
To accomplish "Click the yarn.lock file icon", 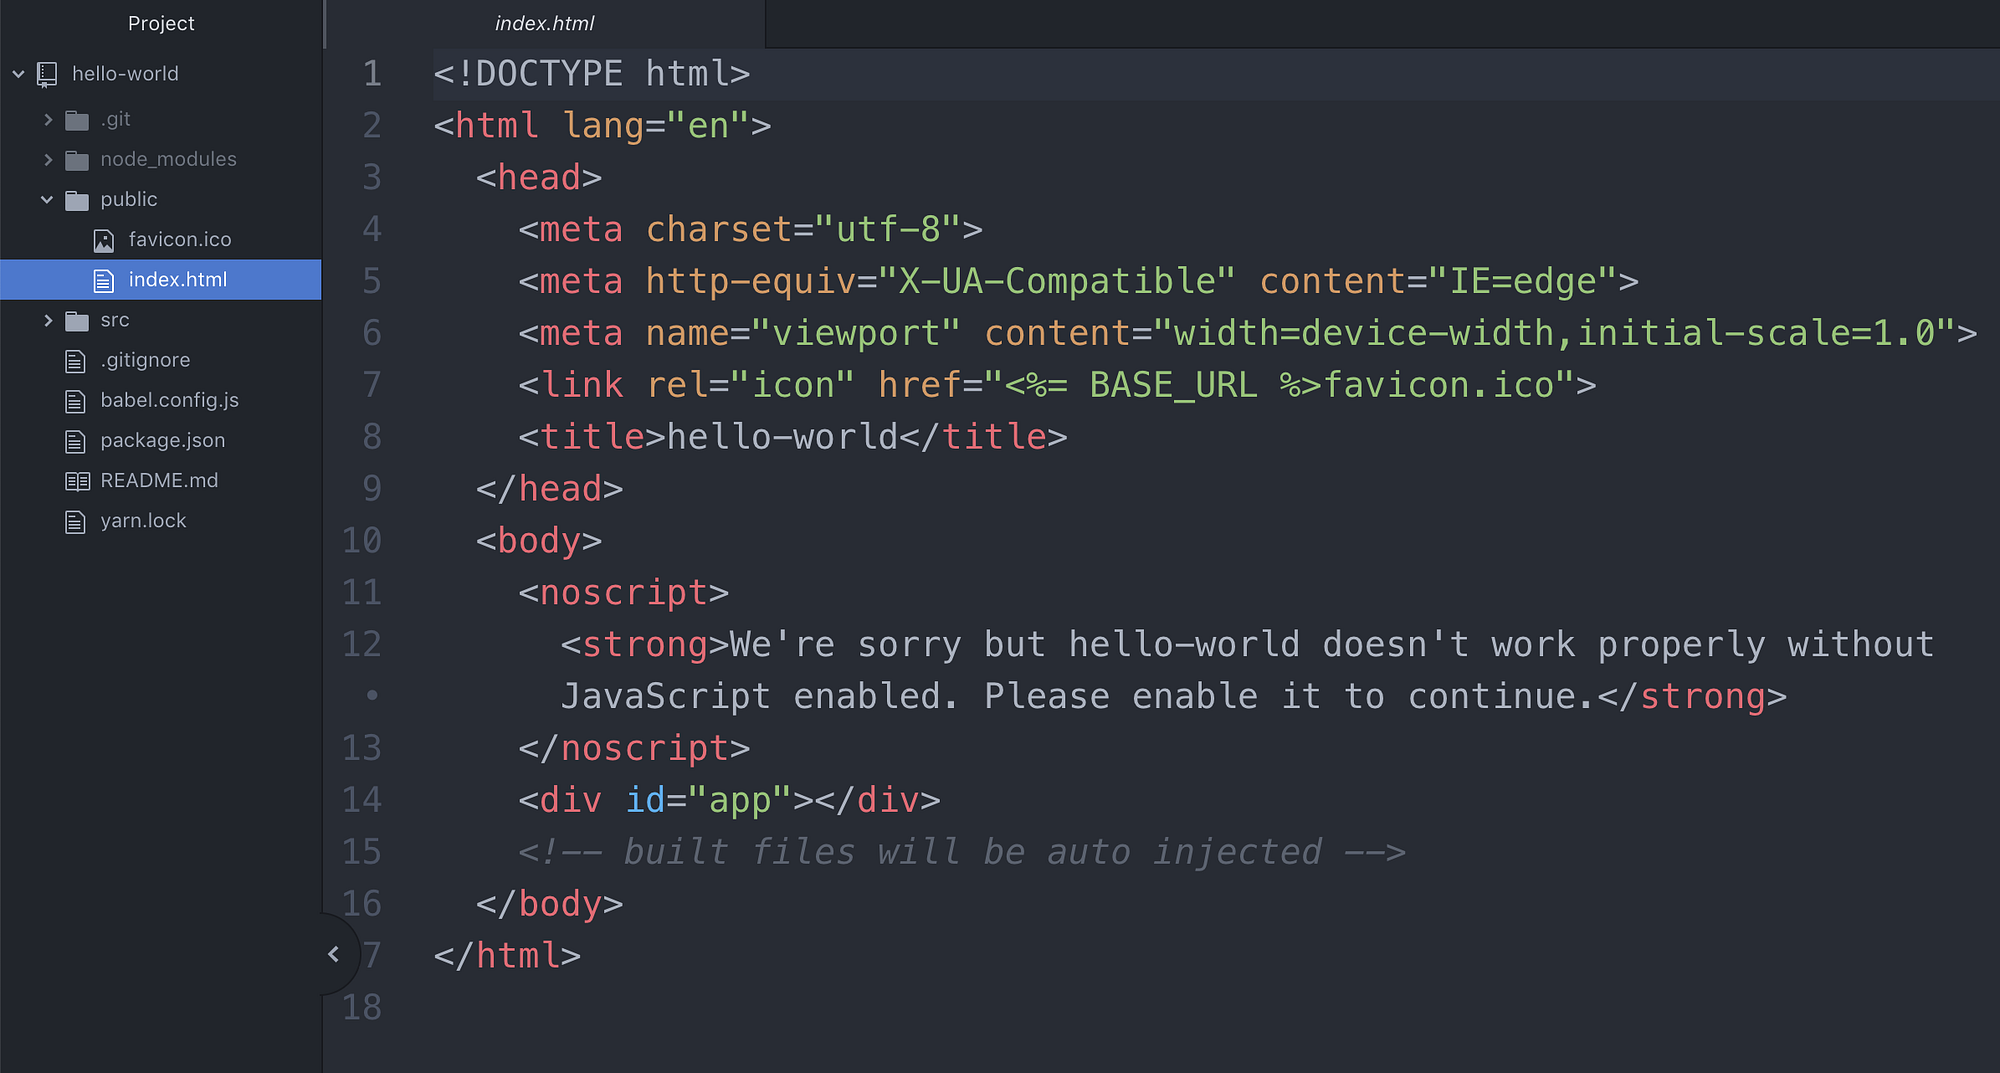I will click(76, 520).
